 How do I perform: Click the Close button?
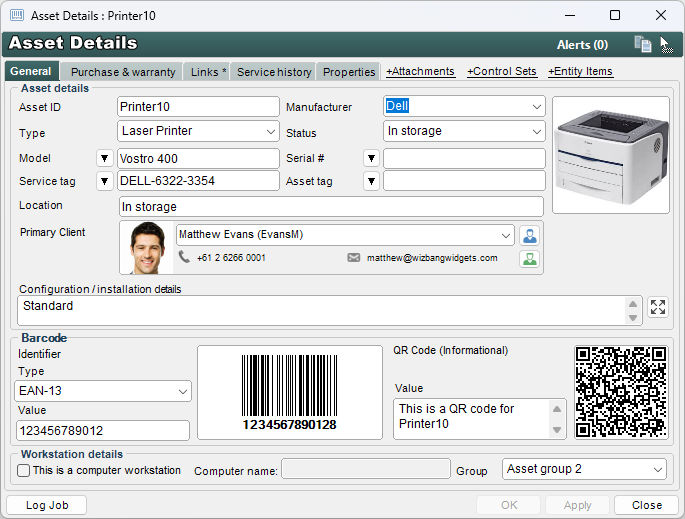click(x=647, y=505)
